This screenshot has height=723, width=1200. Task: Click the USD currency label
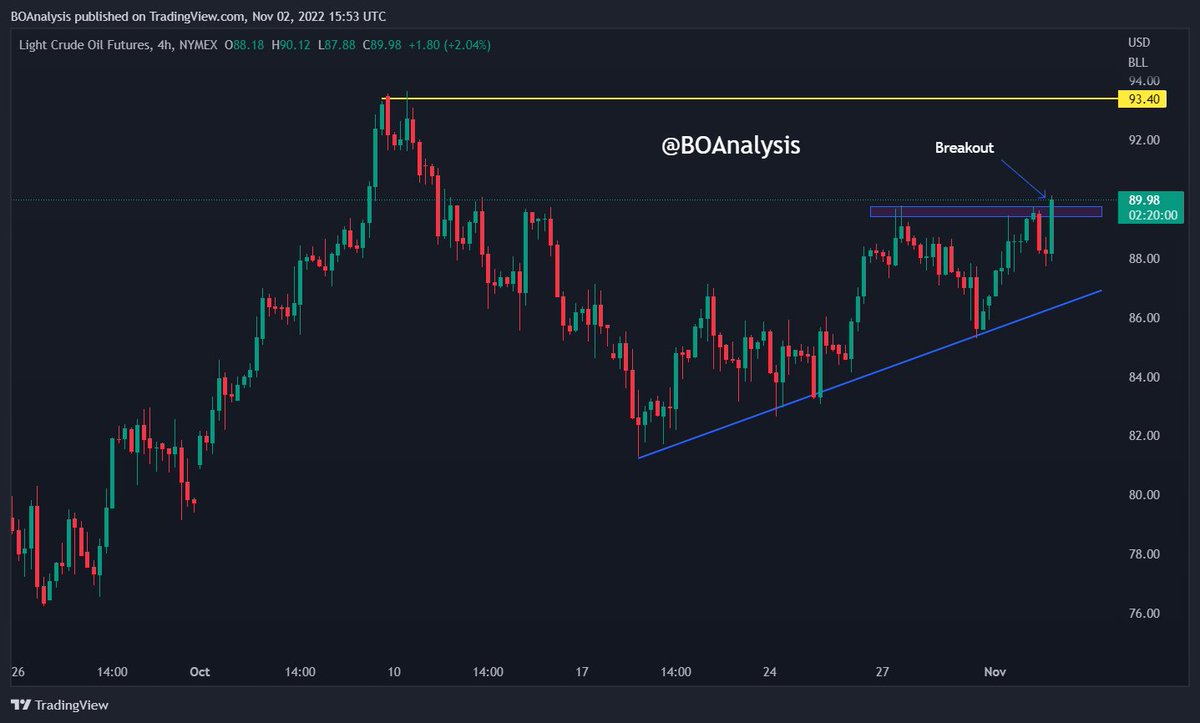tap(1139, 43)
